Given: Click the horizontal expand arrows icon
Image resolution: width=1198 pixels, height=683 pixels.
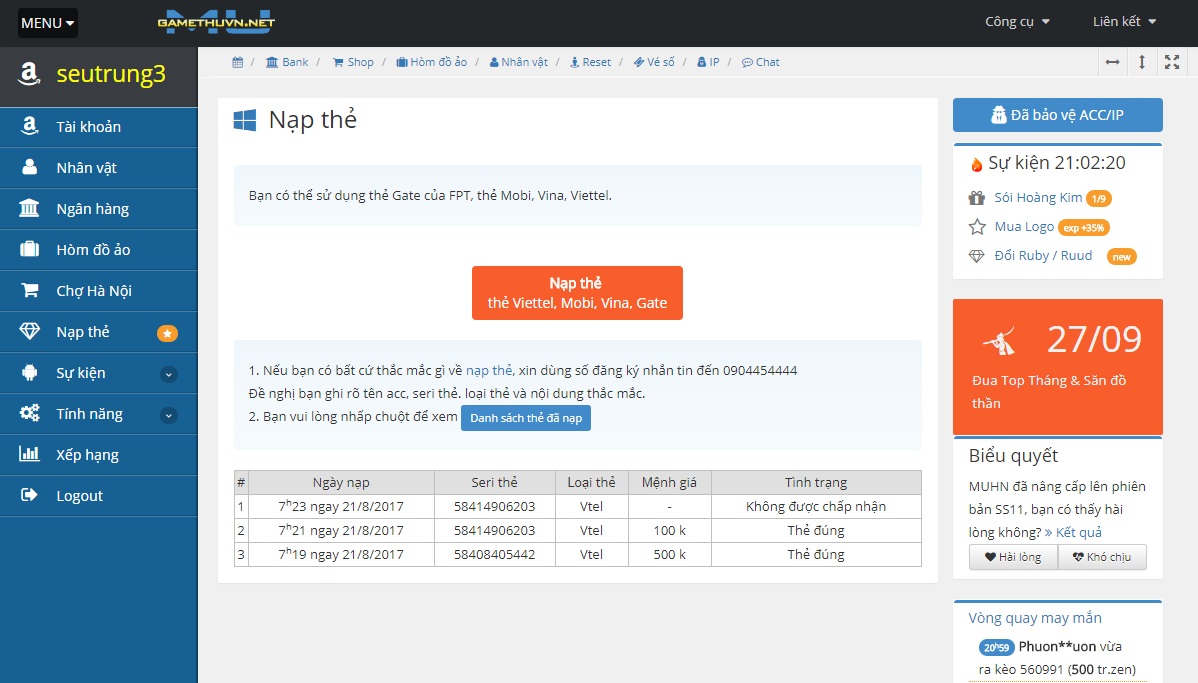Looking at the screenshot, I should click(x=1112, y=62).
